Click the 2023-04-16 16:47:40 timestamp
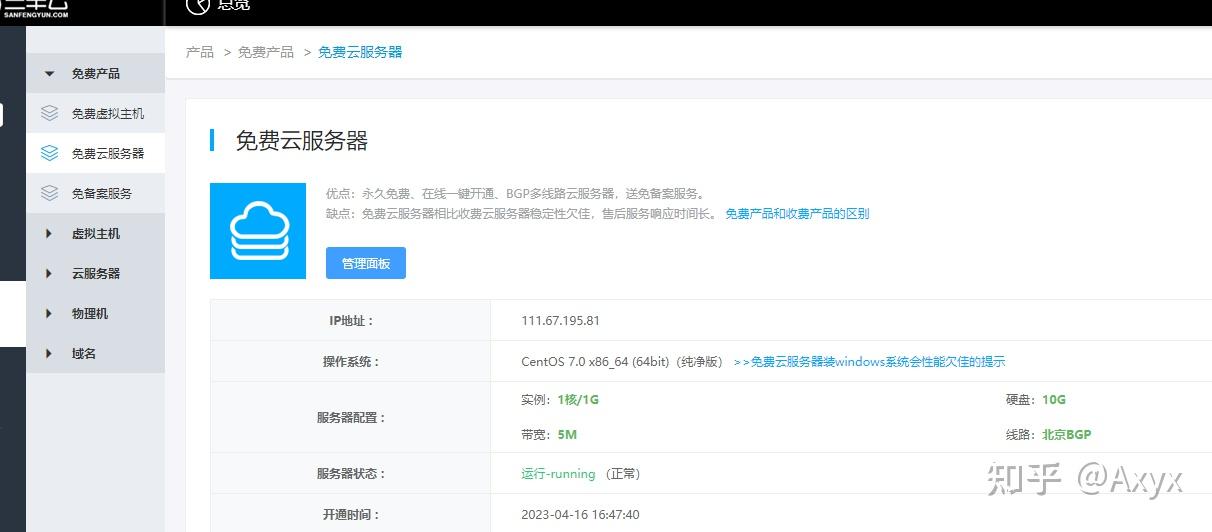 pos(580,515)
